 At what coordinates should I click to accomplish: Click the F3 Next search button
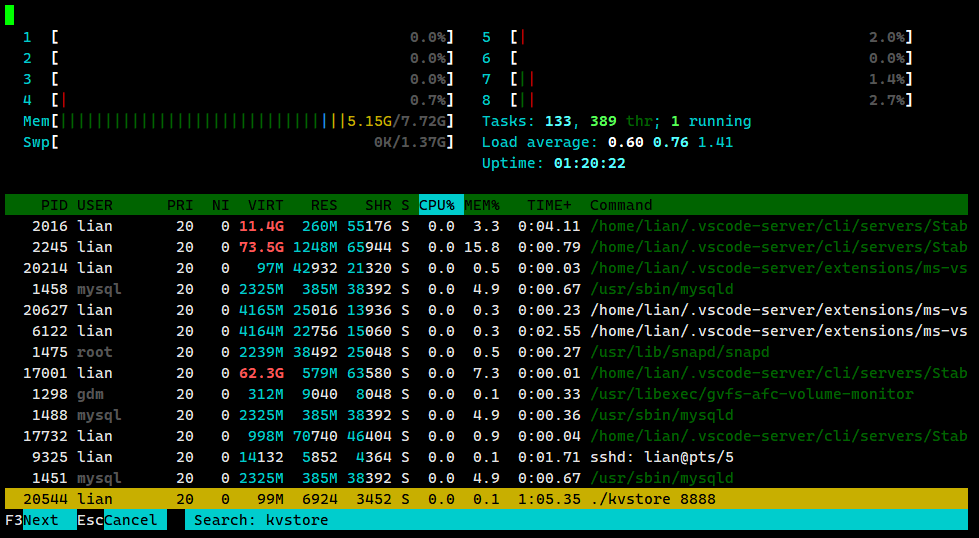pyautogui.click(x=40, y=520)
